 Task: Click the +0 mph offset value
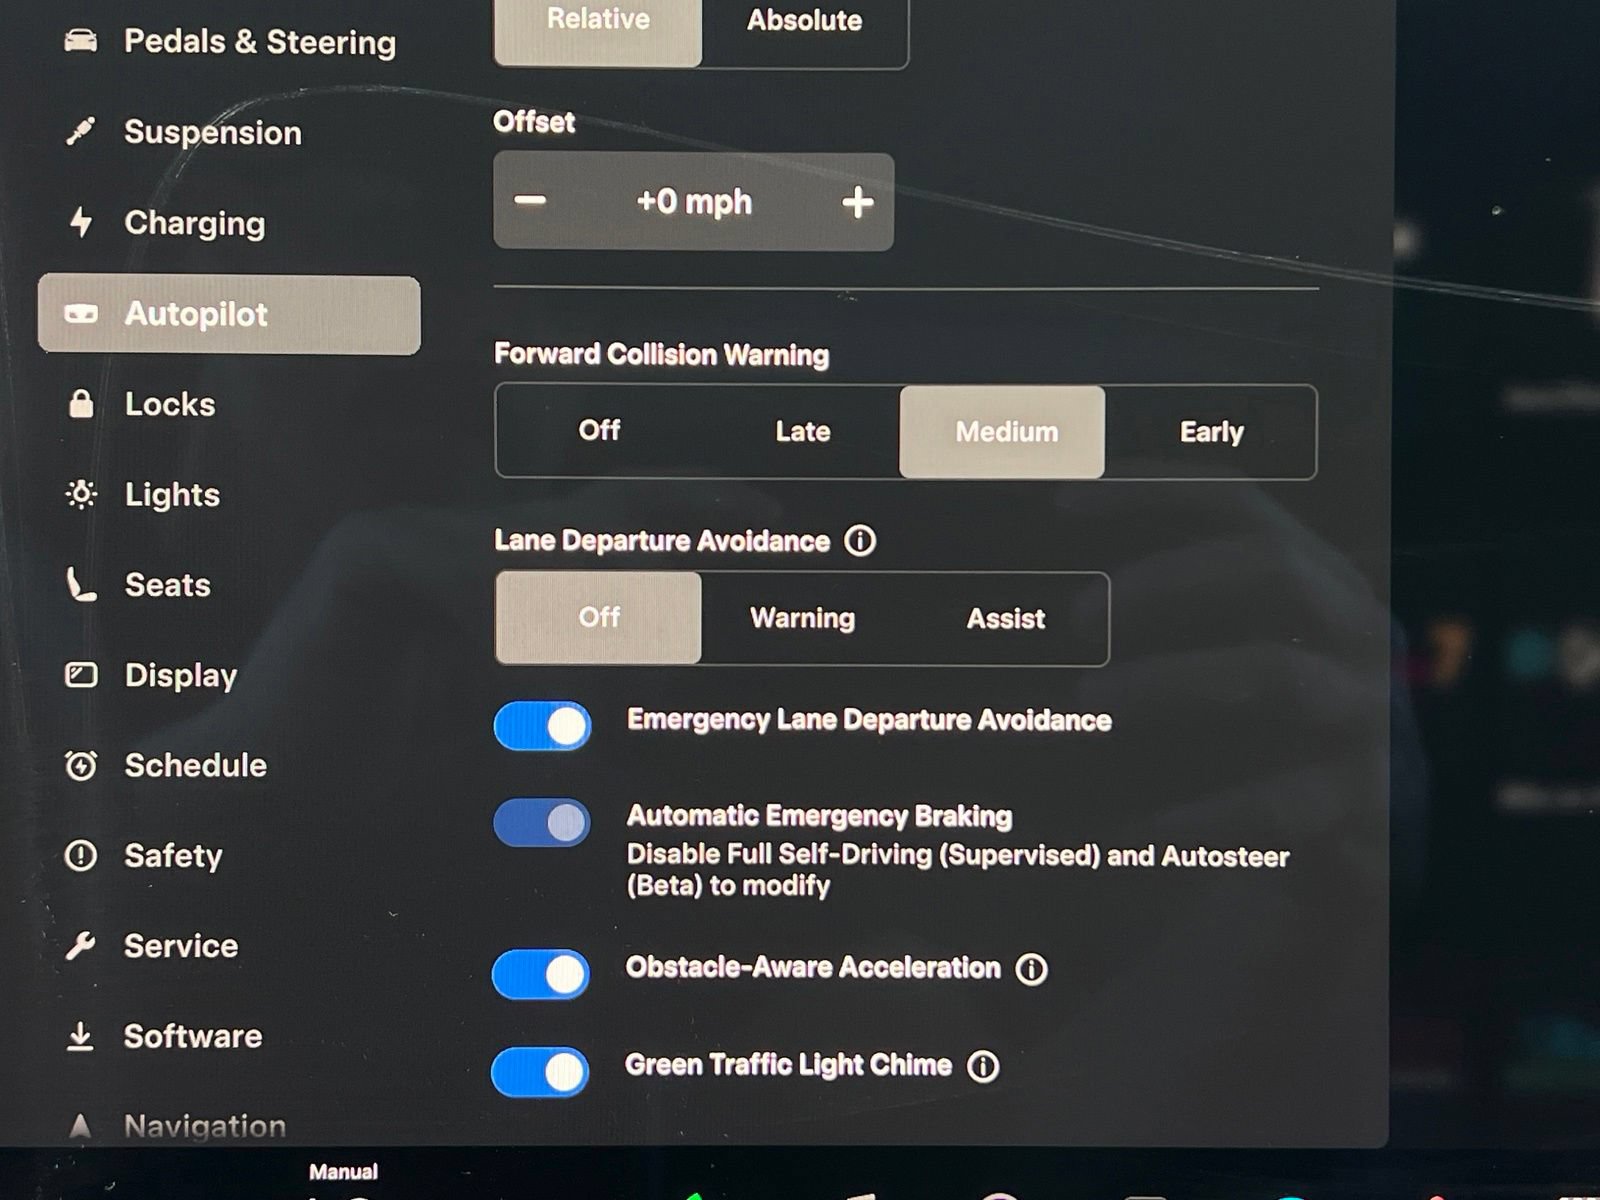[694, 202]
